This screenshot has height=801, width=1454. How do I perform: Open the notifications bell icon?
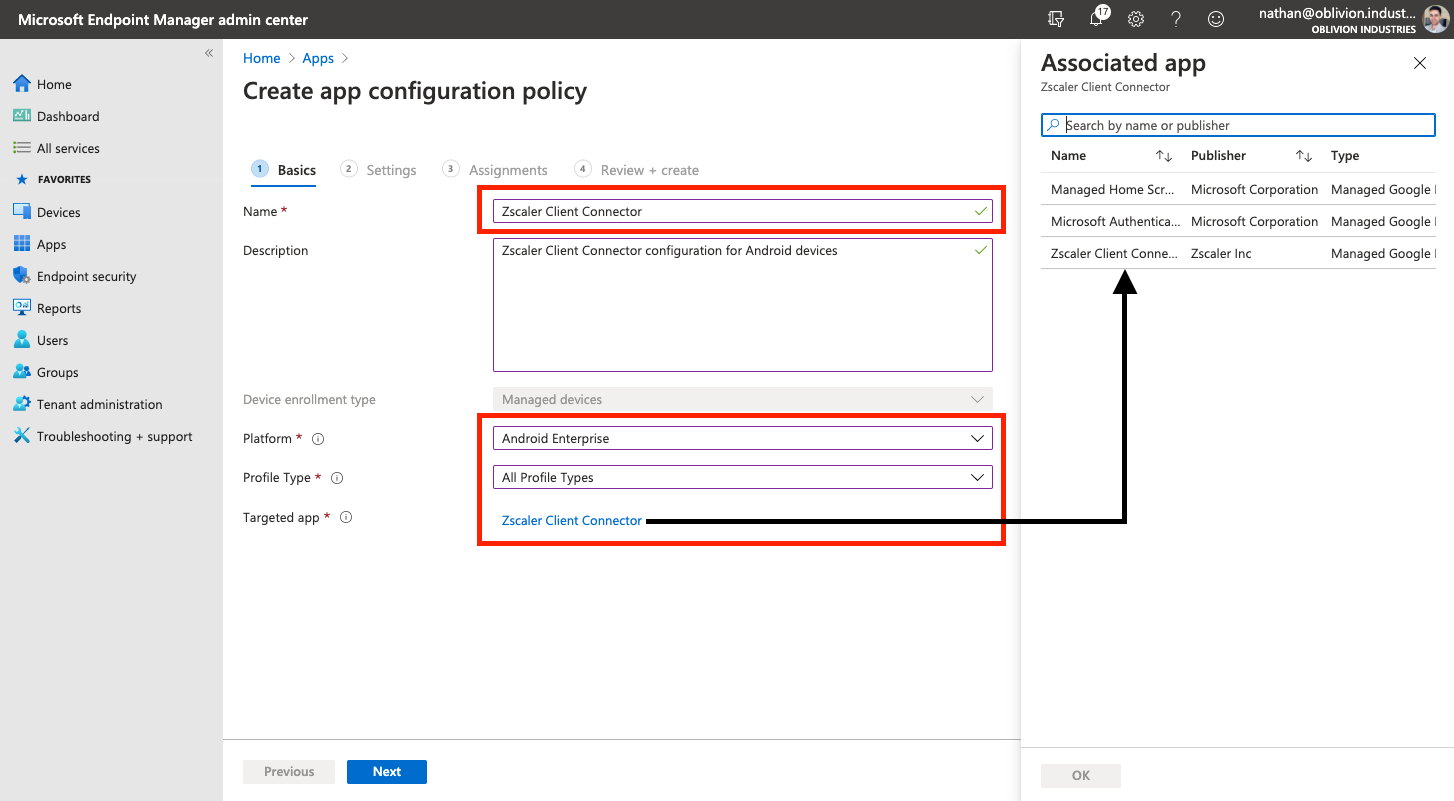tap(1097, 19)
